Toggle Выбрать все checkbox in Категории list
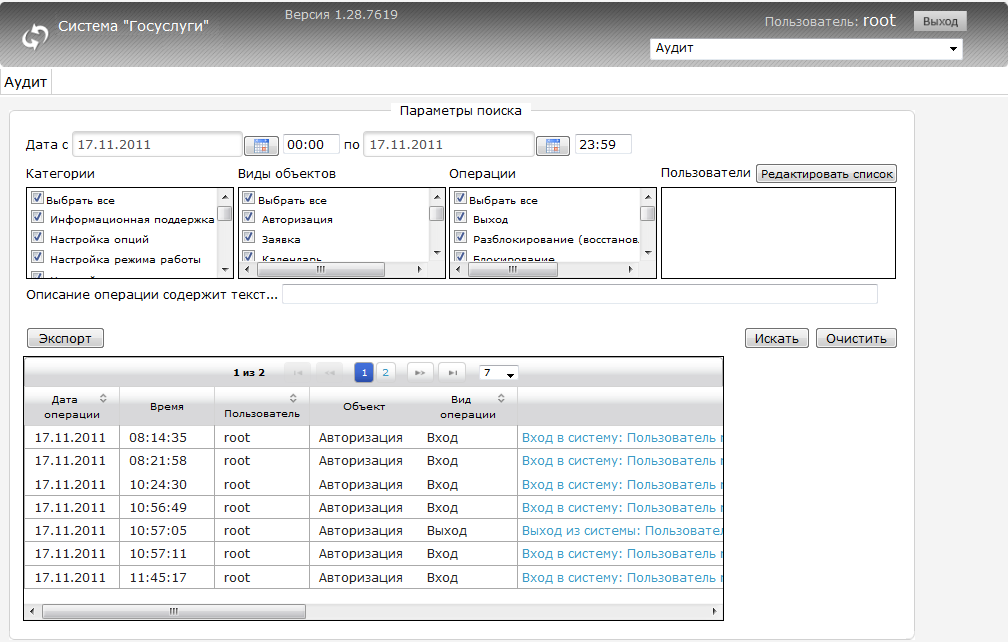Screen dimensions: 1008x642 (x=38, y=199)
